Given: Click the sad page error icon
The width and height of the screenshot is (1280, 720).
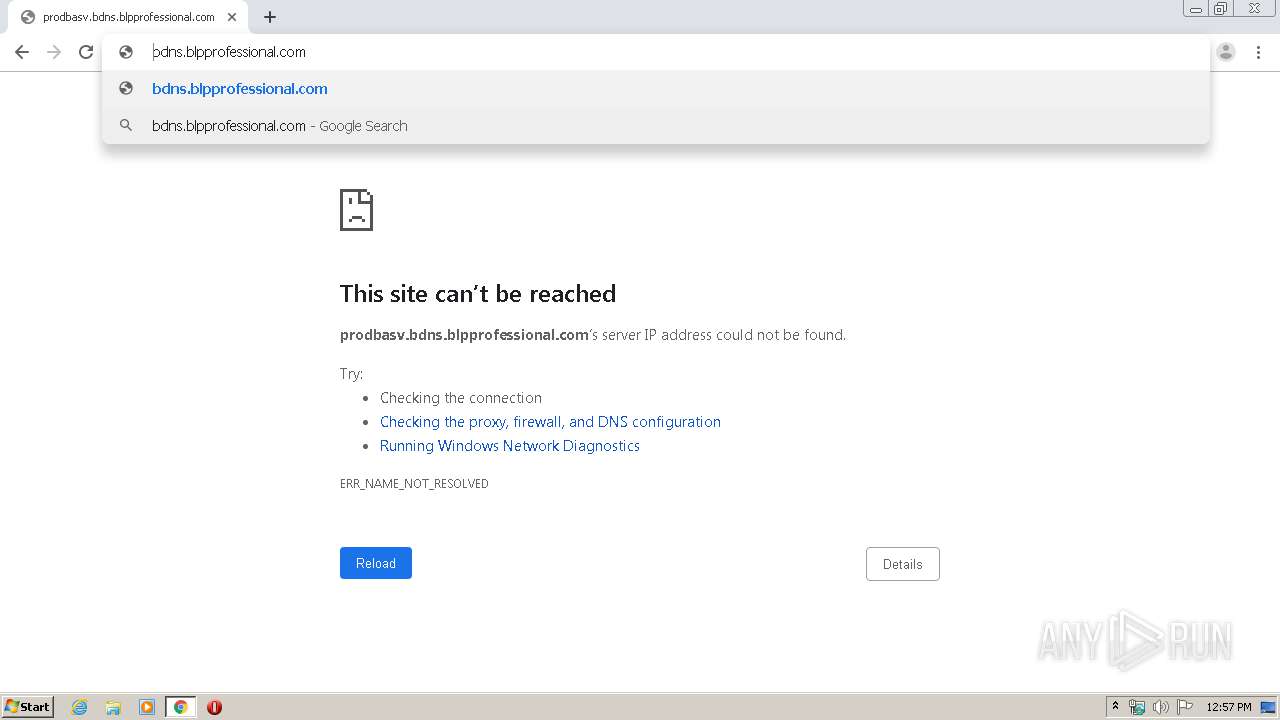Looking at the screenshot, I should [x=356, y=210].
